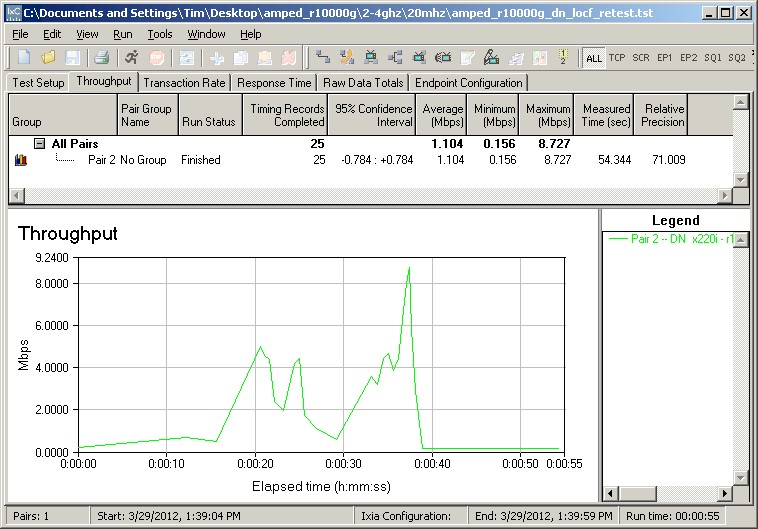Open the Window menu
This screenshot has width=758, height=529.
point(206,34)
